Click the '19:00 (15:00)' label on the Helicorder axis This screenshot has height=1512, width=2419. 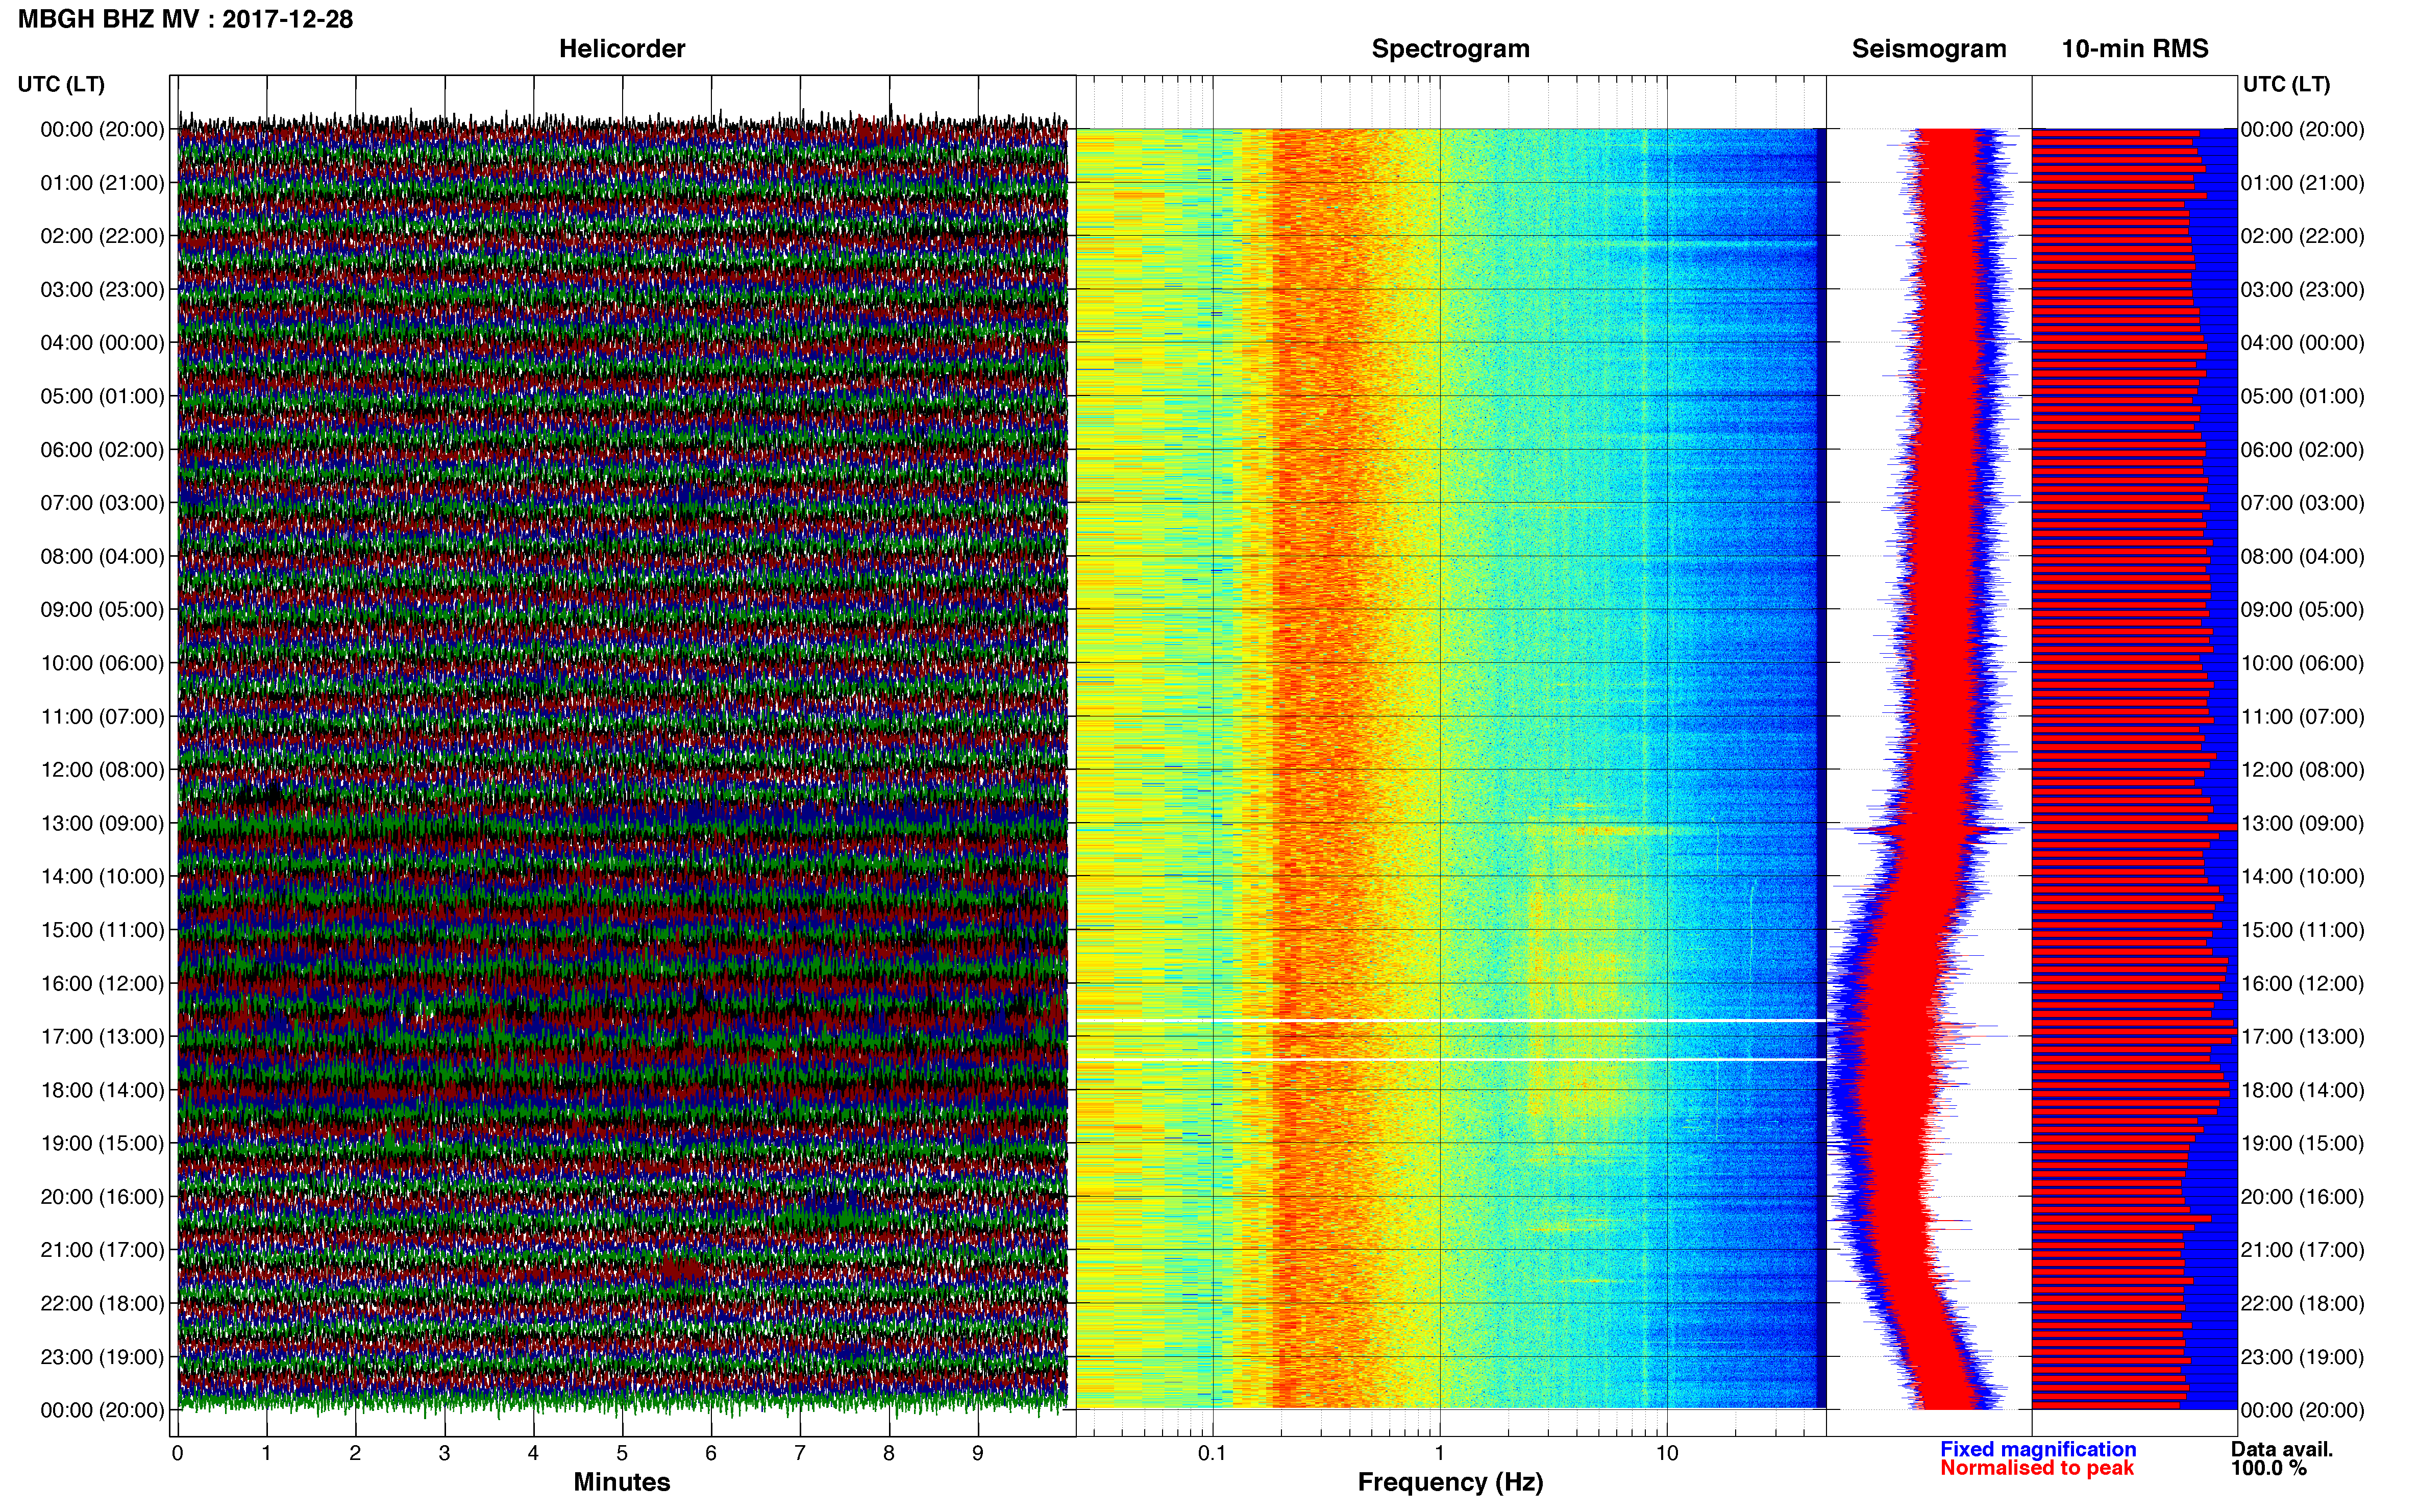(102, 1143)
